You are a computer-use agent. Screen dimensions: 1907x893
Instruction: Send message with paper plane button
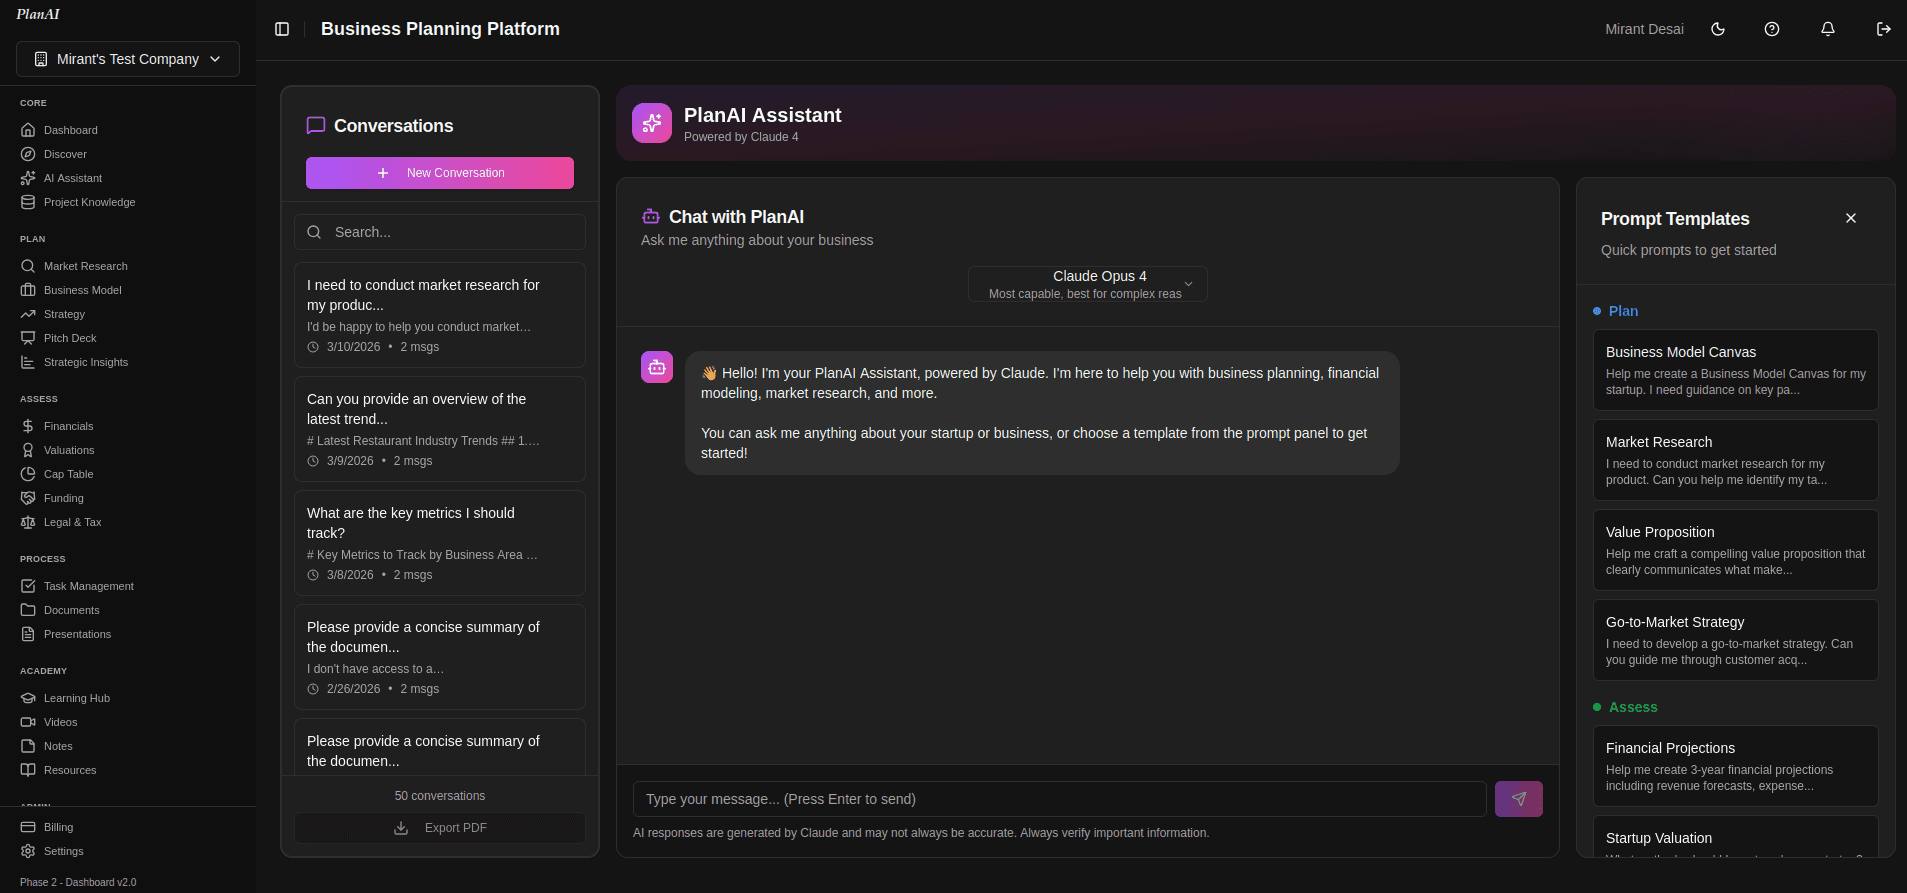click(1519, 799)
